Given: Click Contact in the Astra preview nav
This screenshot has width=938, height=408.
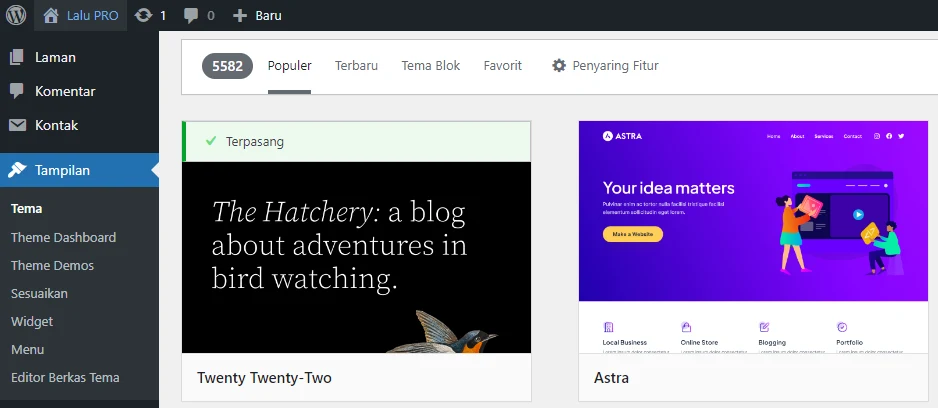Looking at the screenshot, I should pos(852,136).
